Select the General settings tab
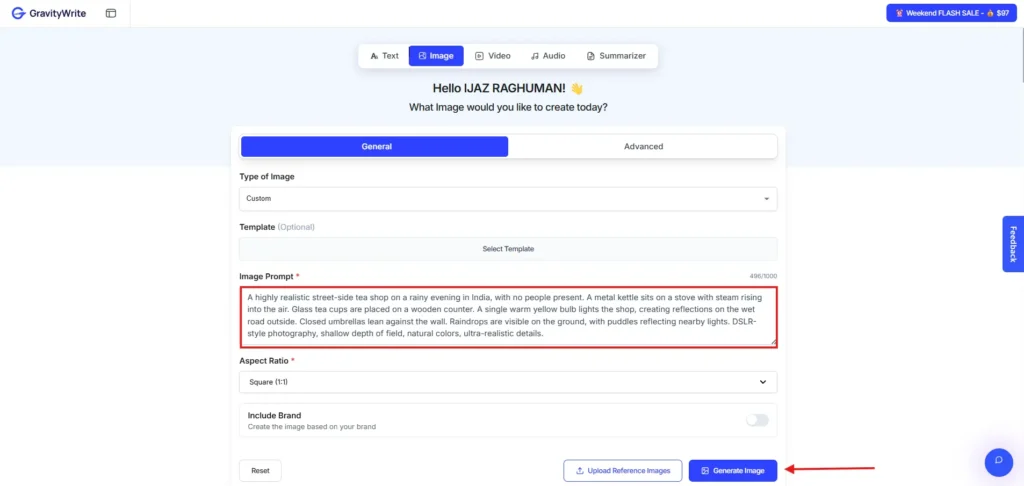This screenshot has width=1024, height=486. pyautogui.click(x=375, y=146)
